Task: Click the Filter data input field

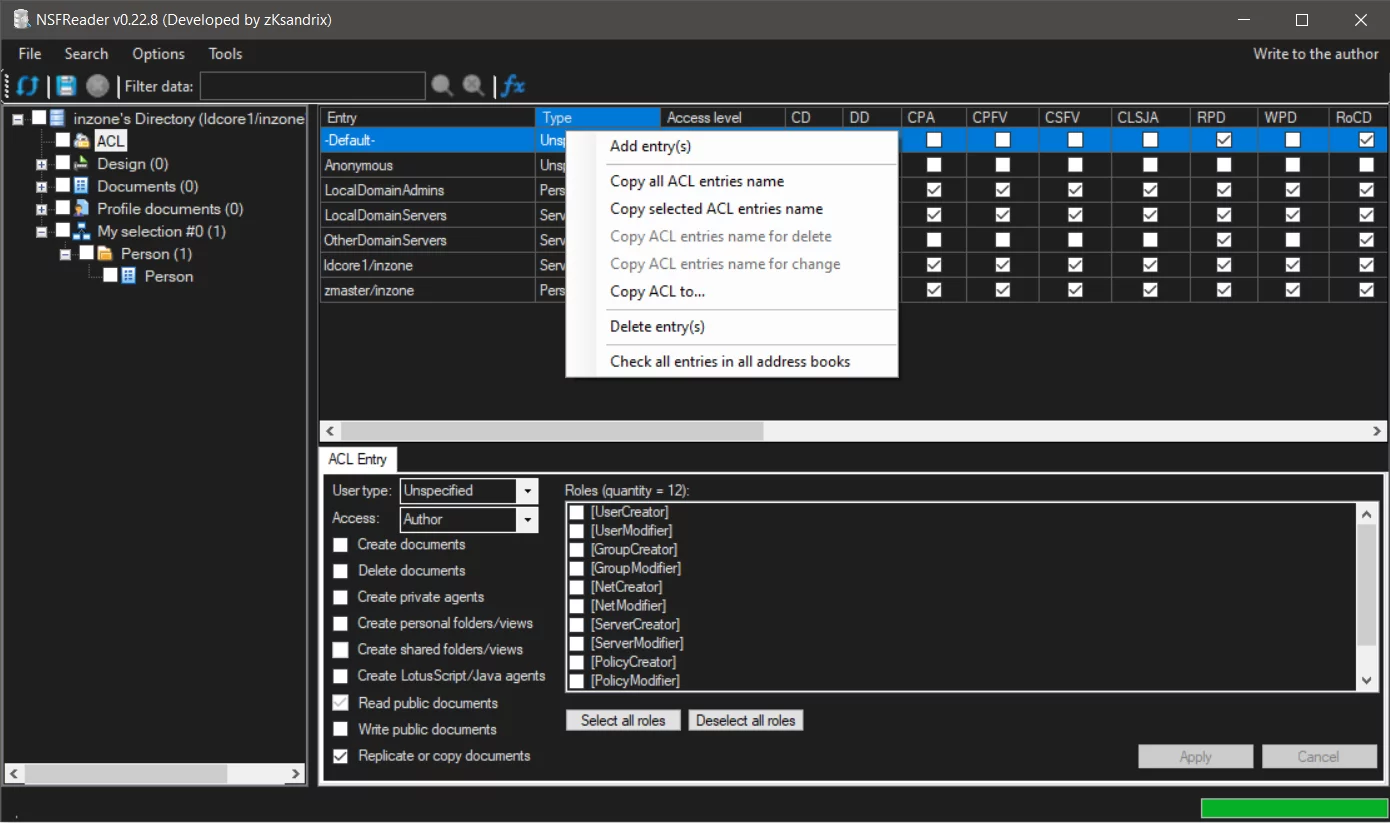Action: coord(312,86)
